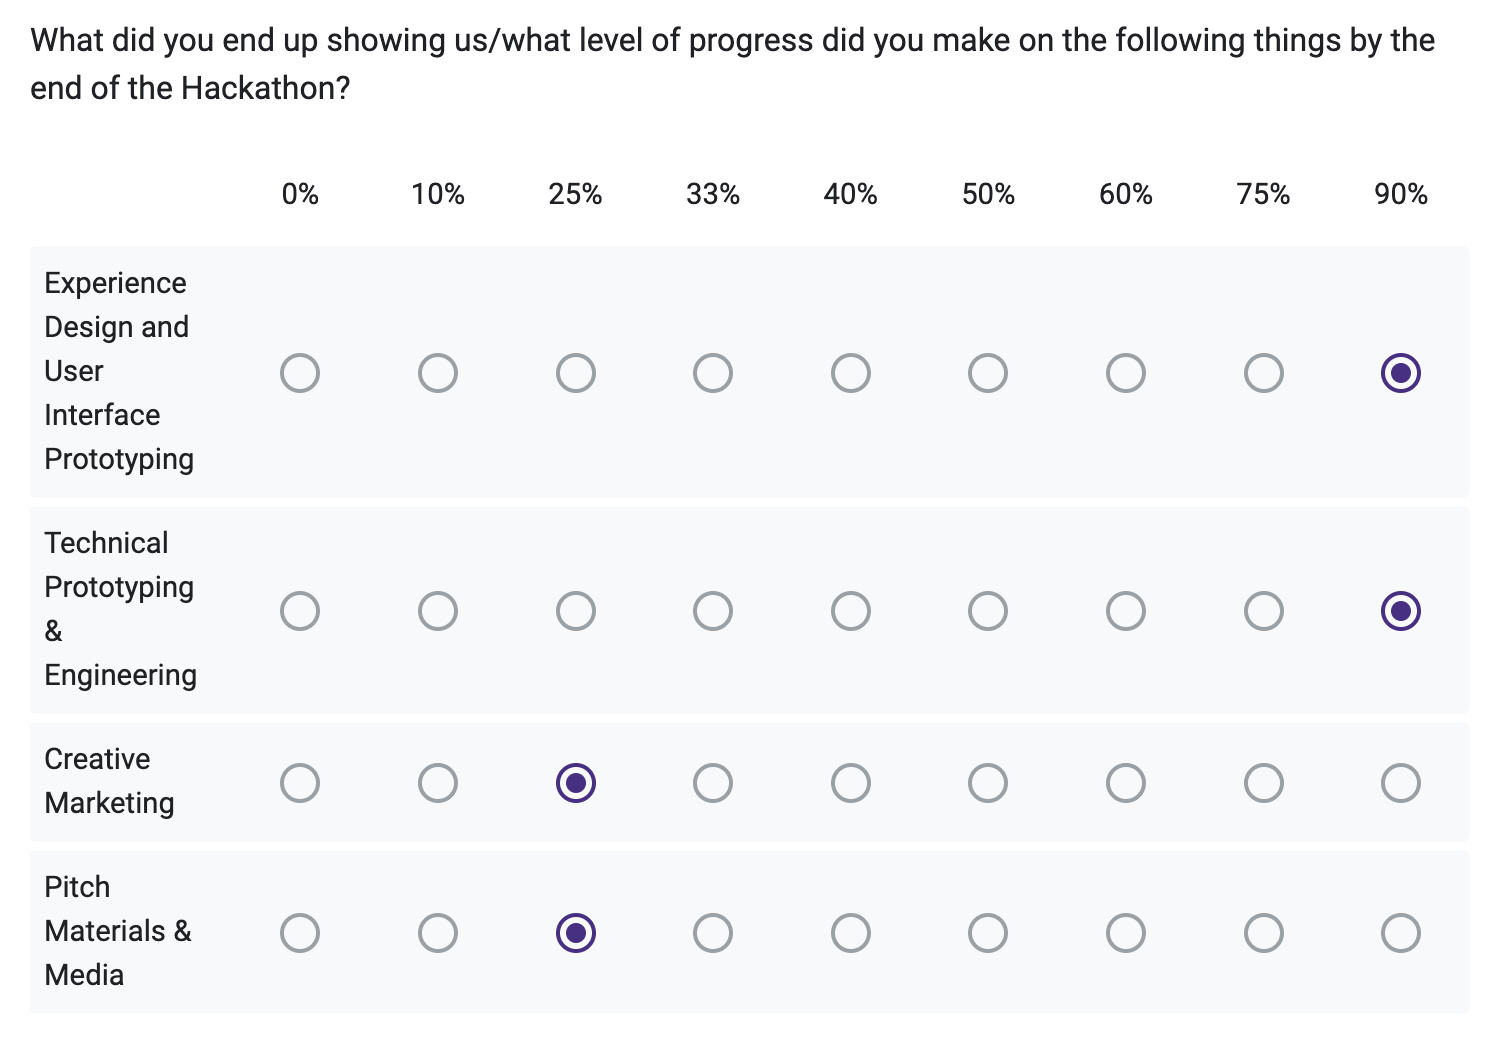Image resolution: width=1490 pixels, height=1056 pixels.
Task: Select 33% for Technical Prototyping & Engineering
Action: pos(713,611)
